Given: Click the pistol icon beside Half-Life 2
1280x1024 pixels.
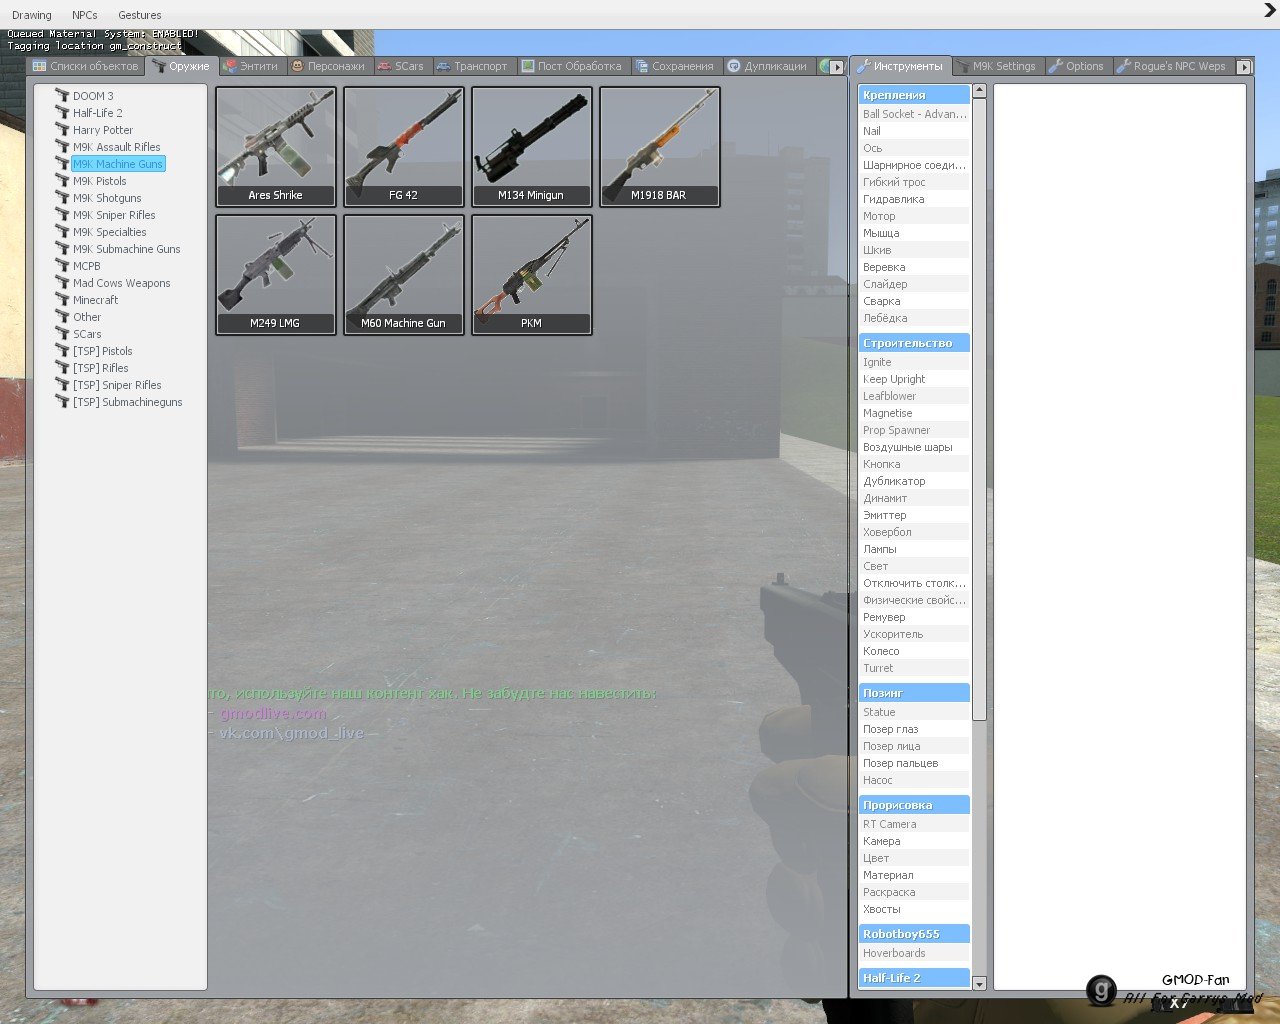Looking at the screenshot, I should [62, 113].
